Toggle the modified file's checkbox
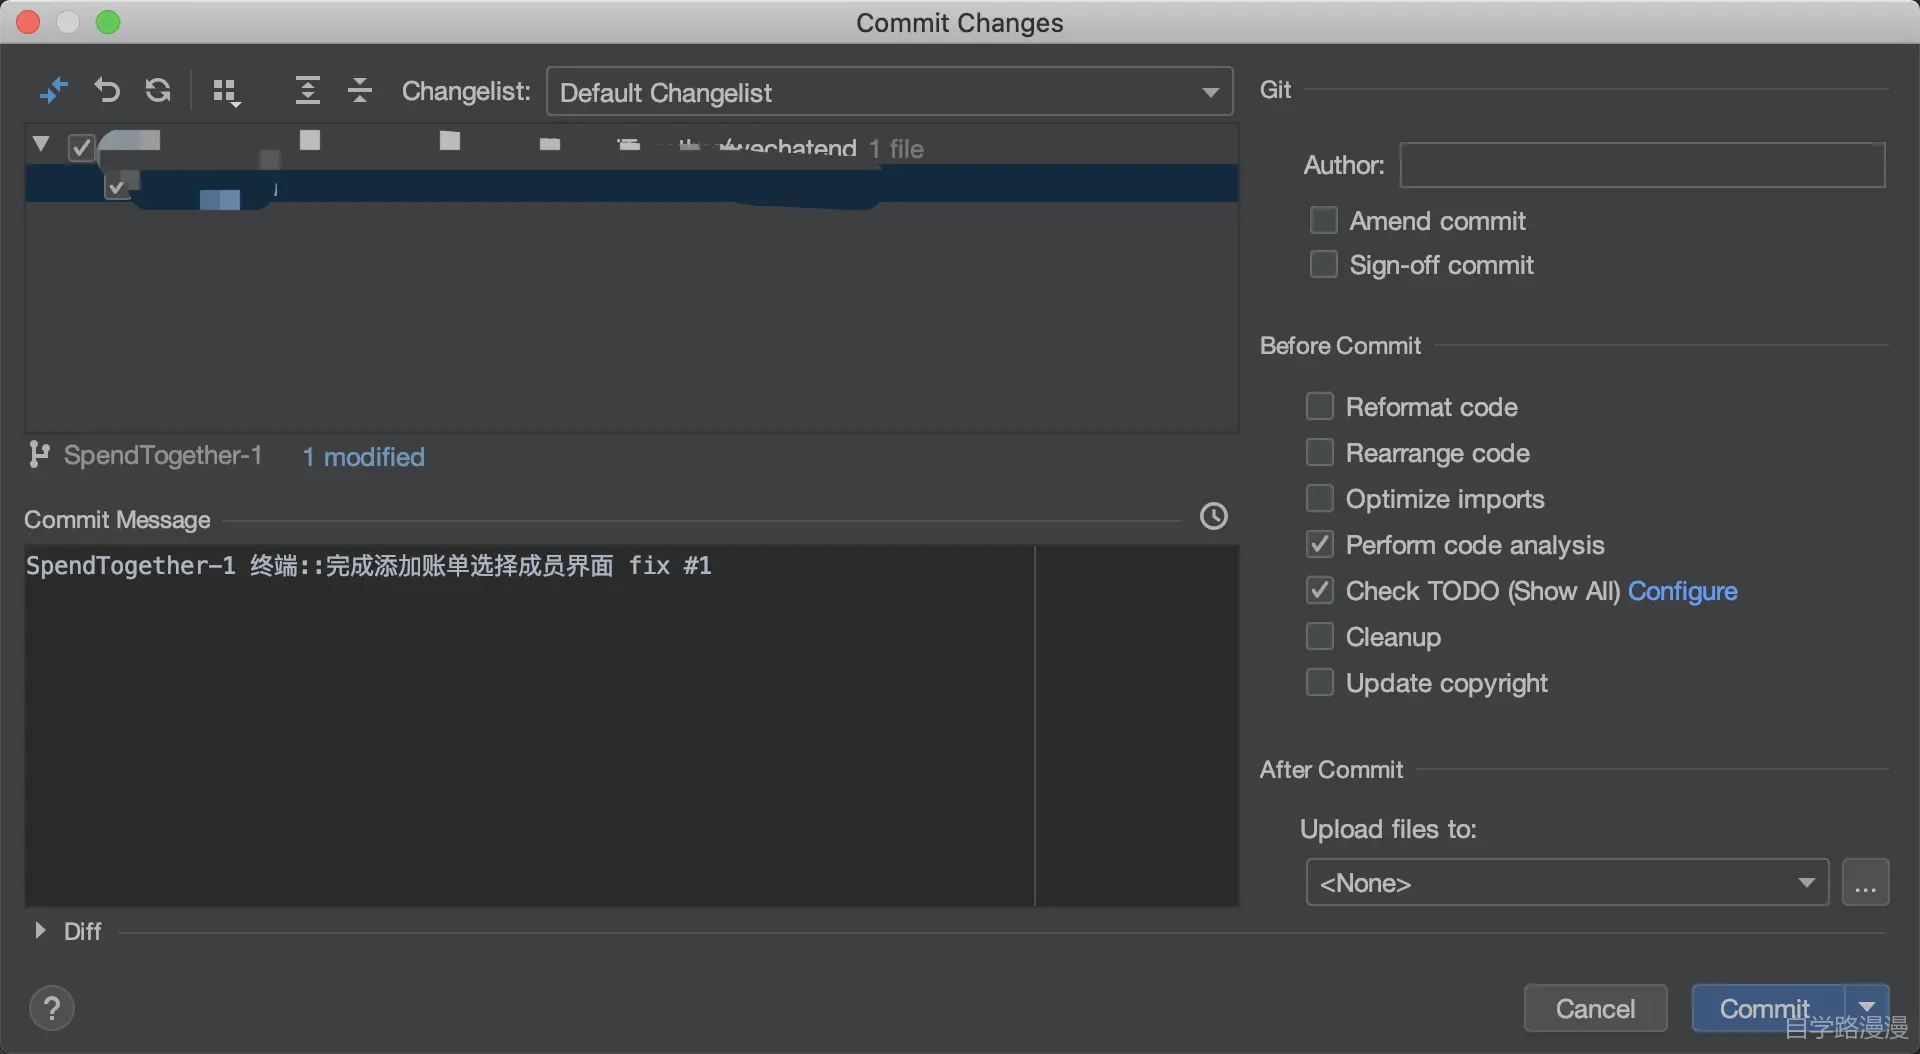 117,186
